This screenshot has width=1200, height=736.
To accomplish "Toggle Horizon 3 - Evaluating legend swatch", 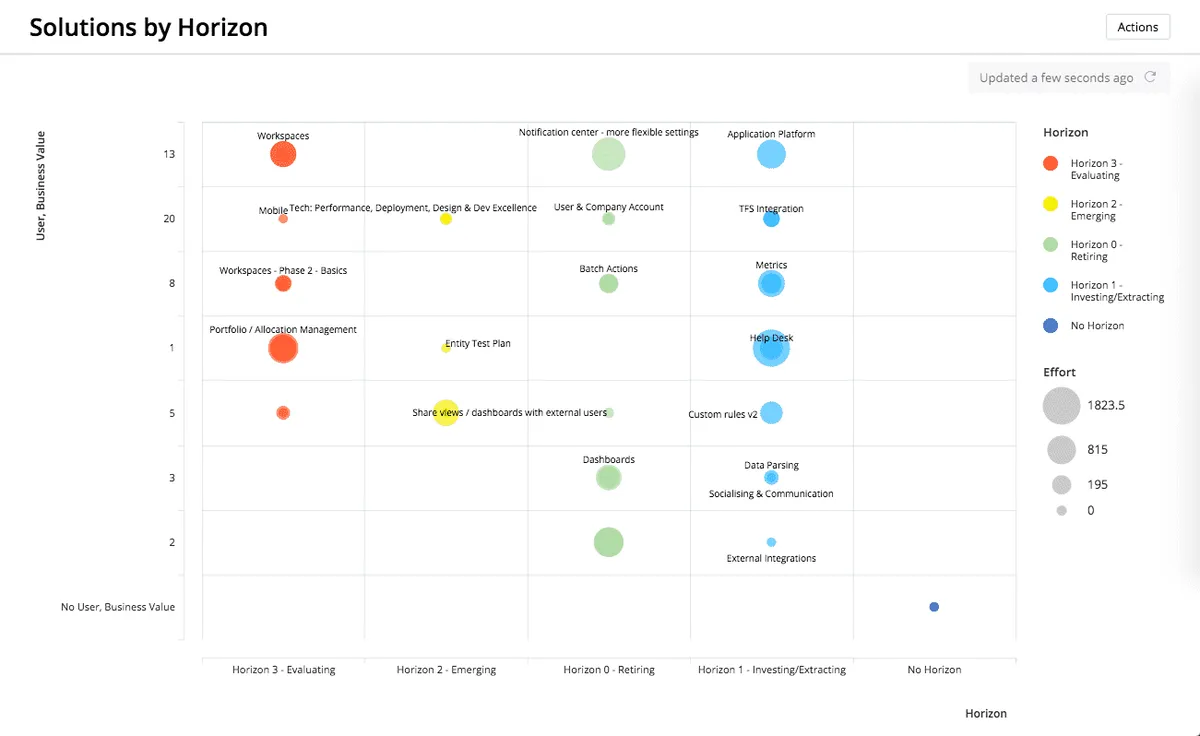I will (x=1050, y=163).
